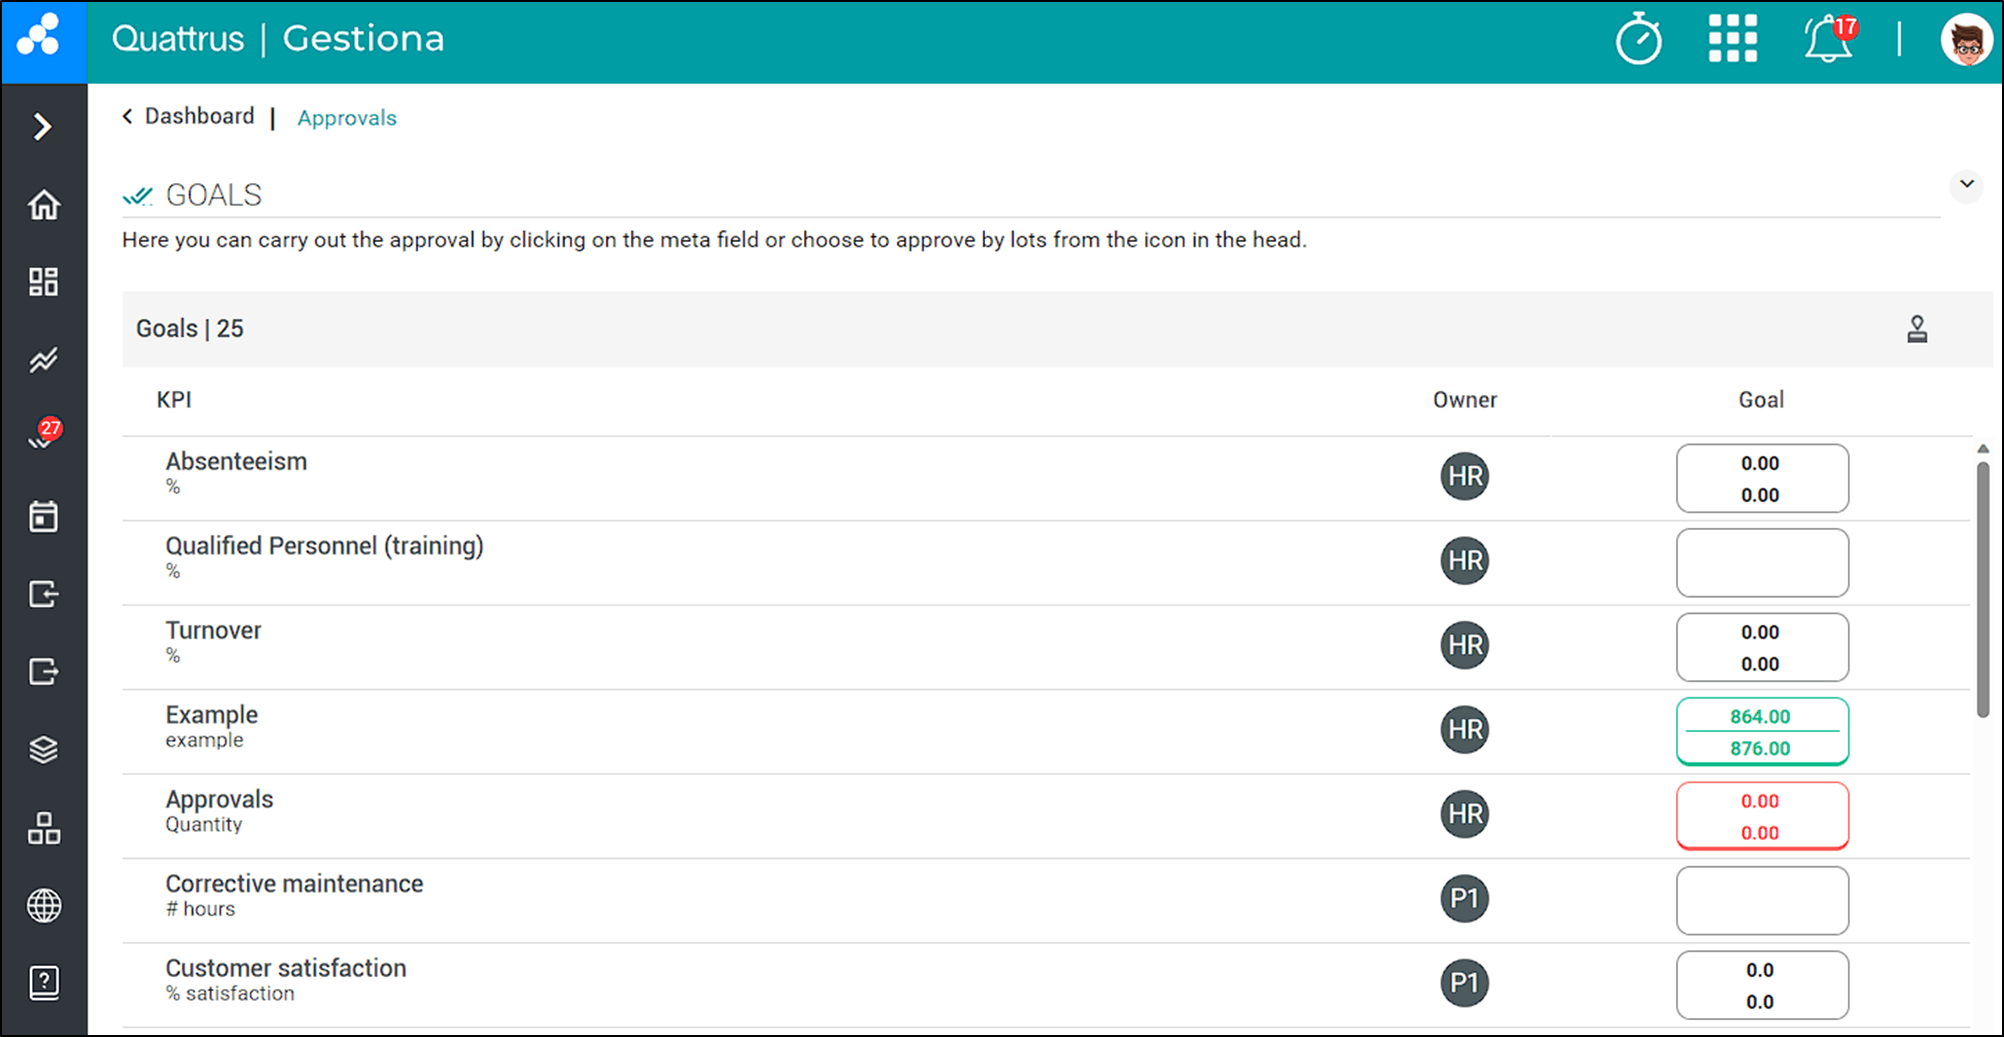The width and height of the screenshot is (2004, 1037).
Task: Open the stopwatch timer icon
Action: click(x=1639, y=40)
